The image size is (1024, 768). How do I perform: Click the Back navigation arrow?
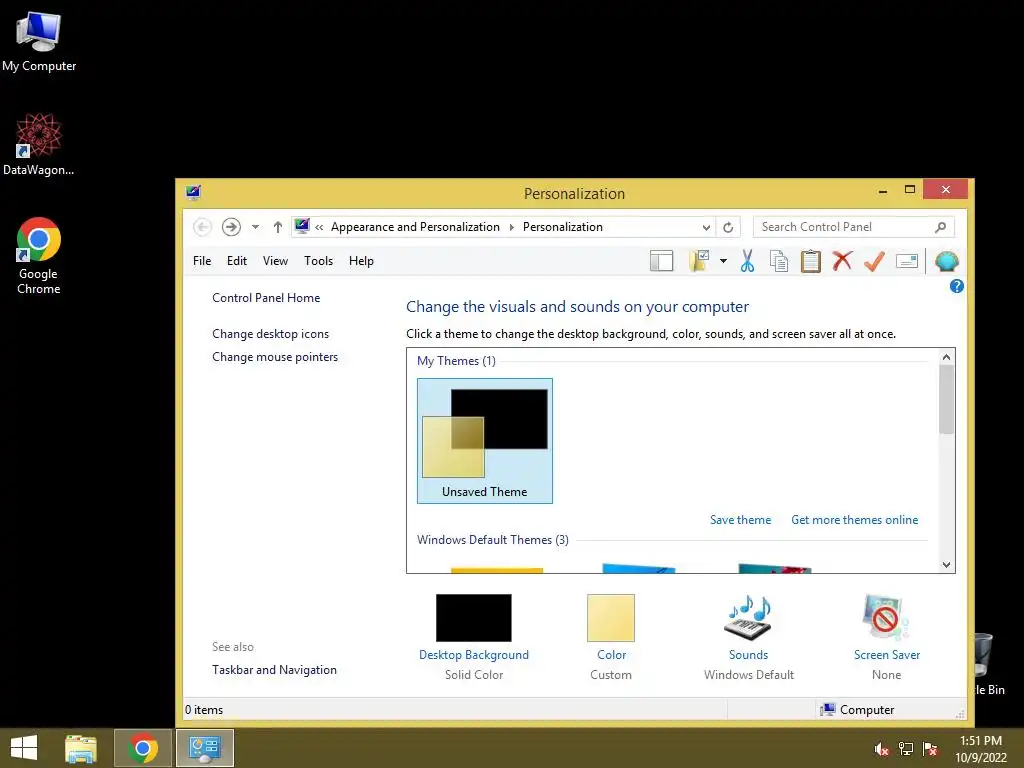coord(202,227)
